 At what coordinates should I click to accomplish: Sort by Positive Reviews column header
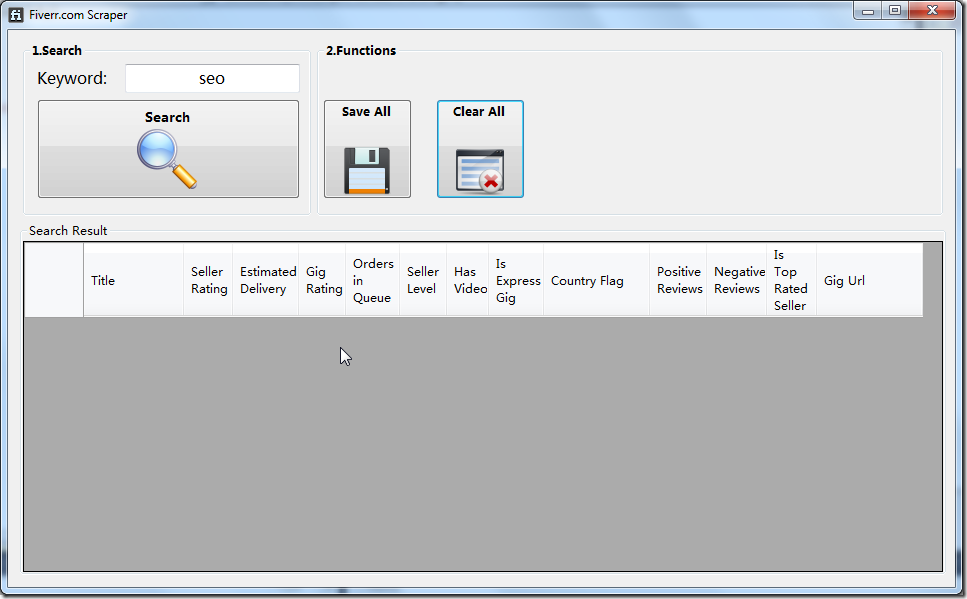pyautogui.click(x=678, y=280)
